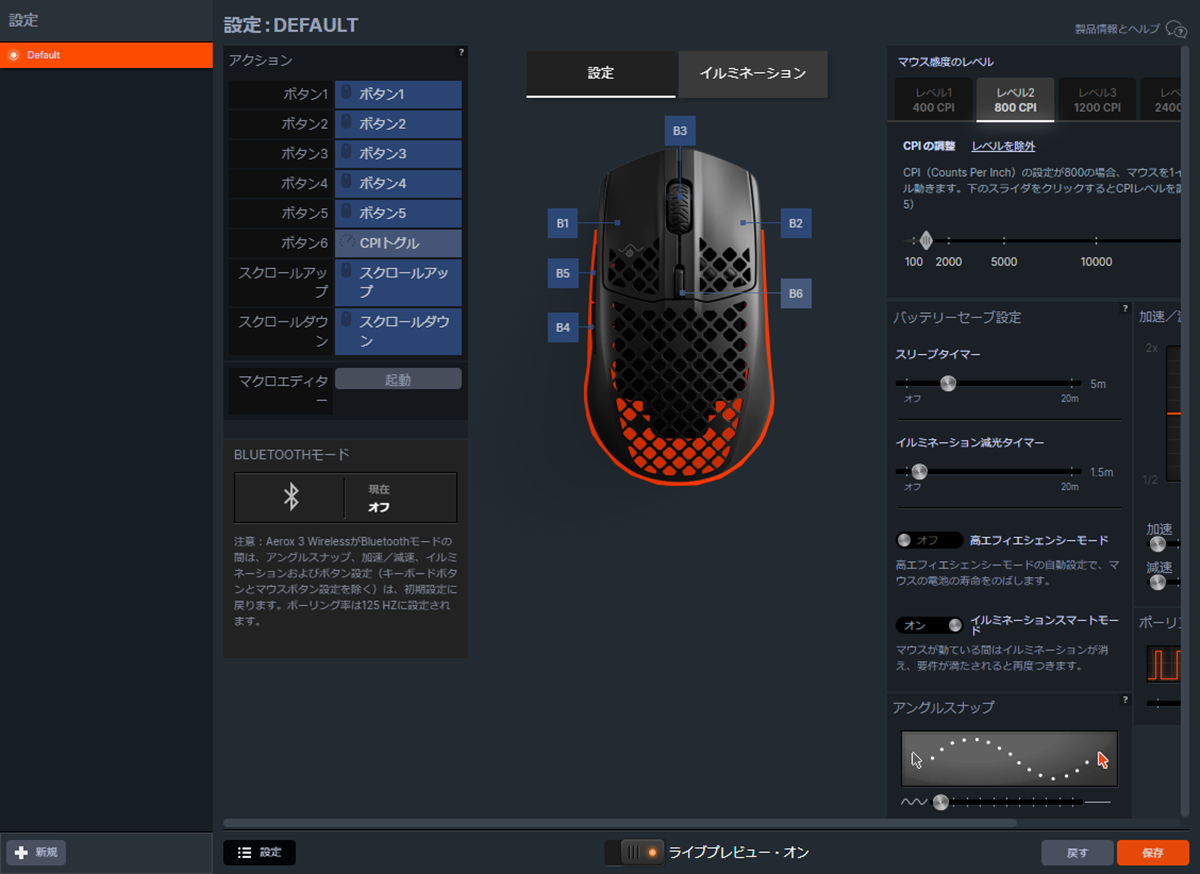Click help question mark in battery save panel

click(1125, 309)
